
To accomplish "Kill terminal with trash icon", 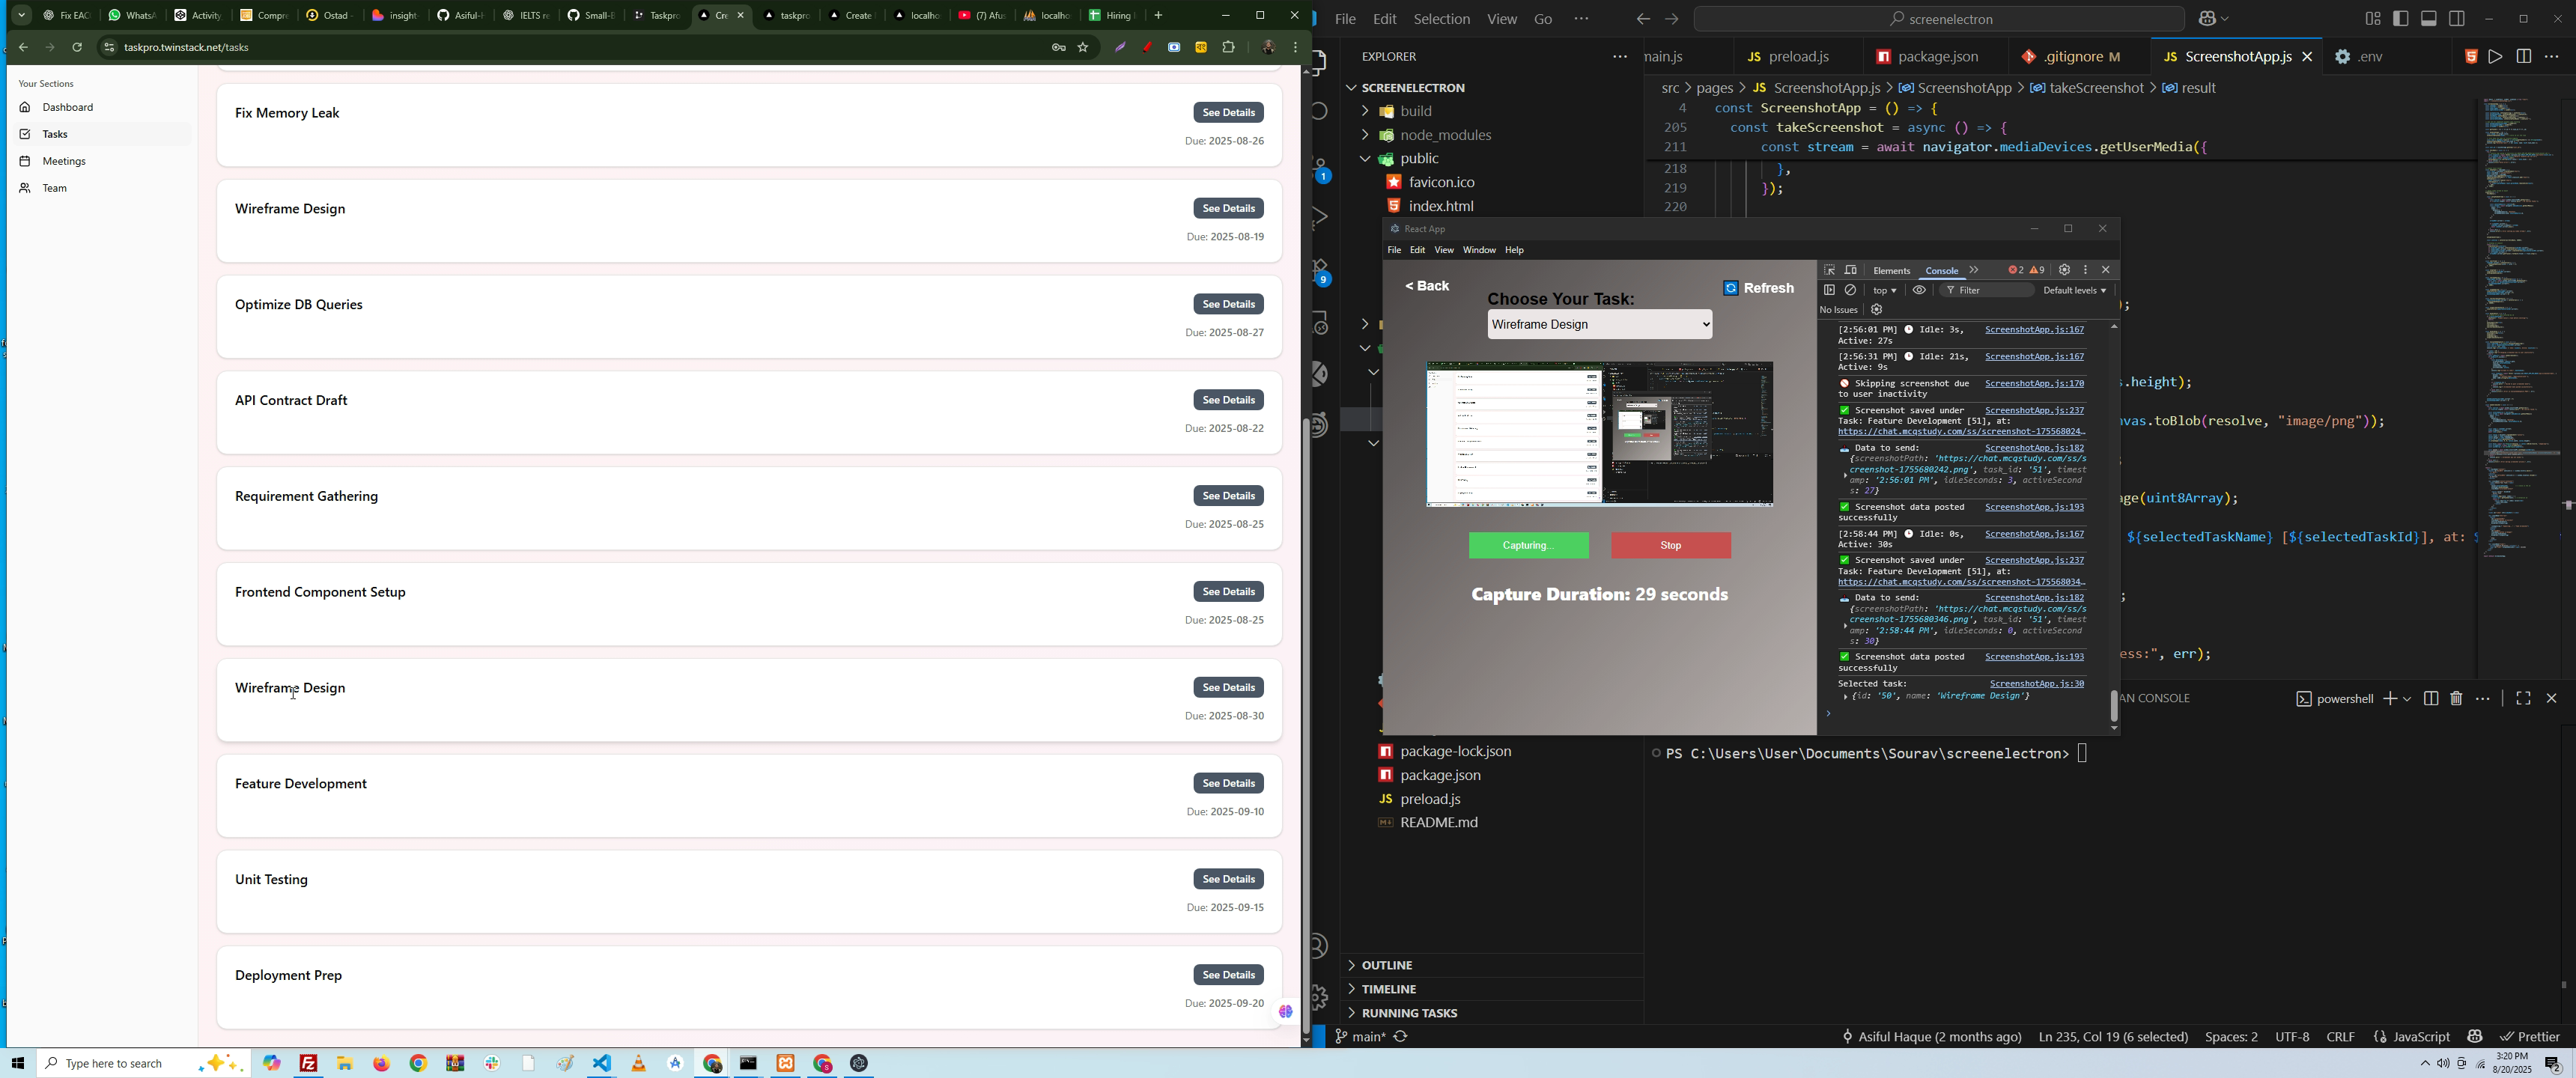I will 2457,698.
